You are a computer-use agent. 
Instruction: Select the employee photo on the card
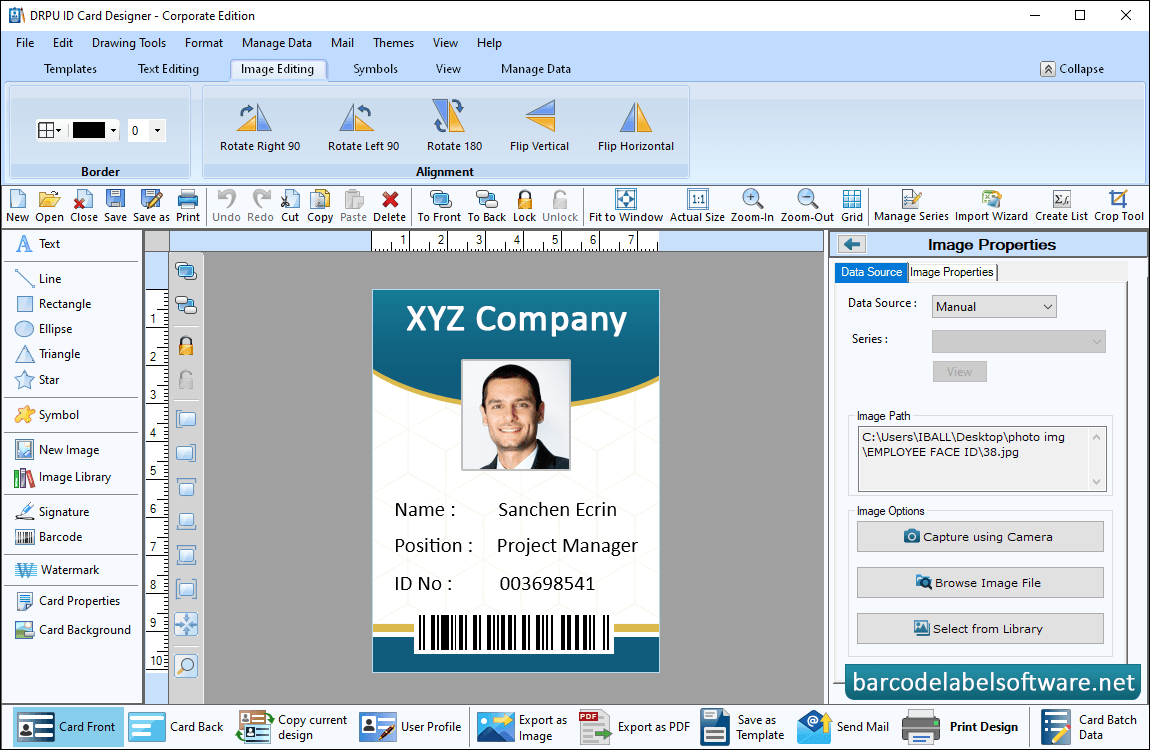click(516, 414)
